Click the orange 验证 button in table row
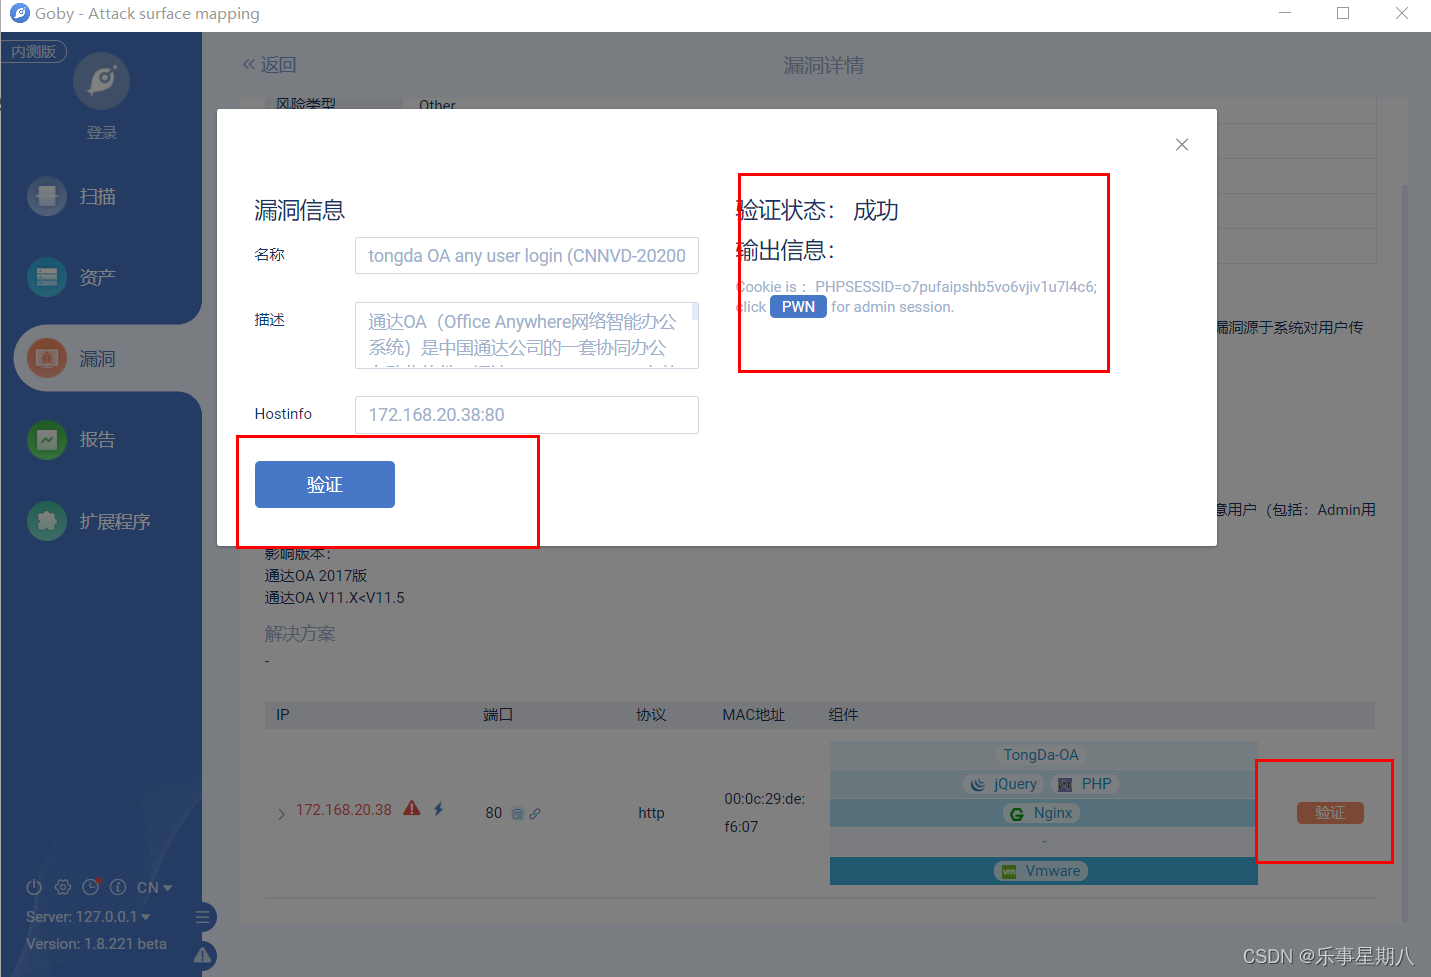 point(1330,813)
